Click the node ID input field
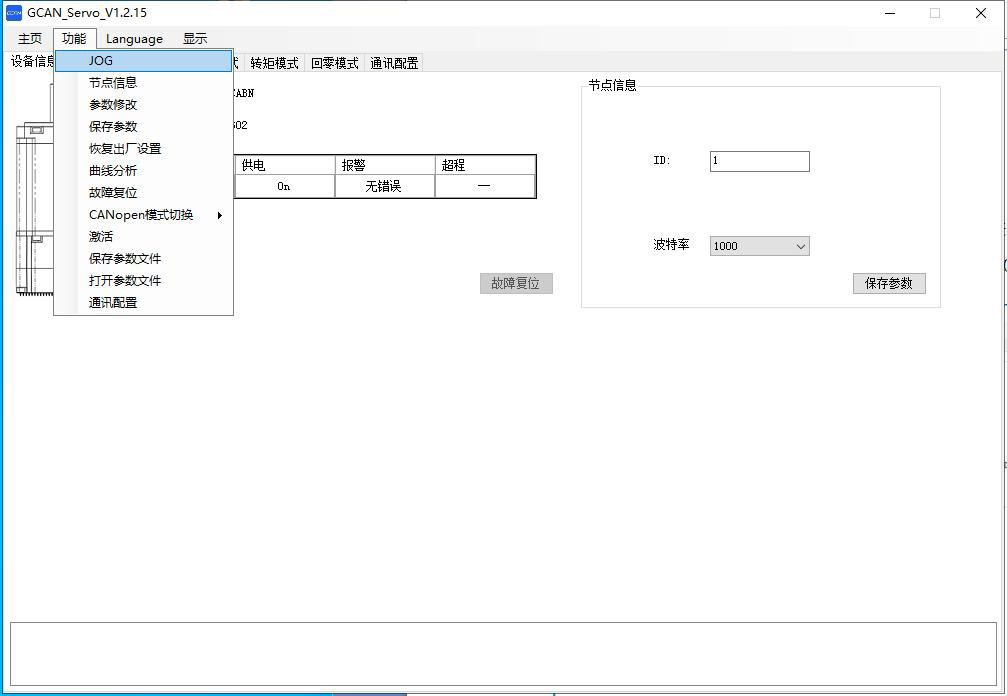This screenshot has width=1007, height=696. (x=759, y=161)
